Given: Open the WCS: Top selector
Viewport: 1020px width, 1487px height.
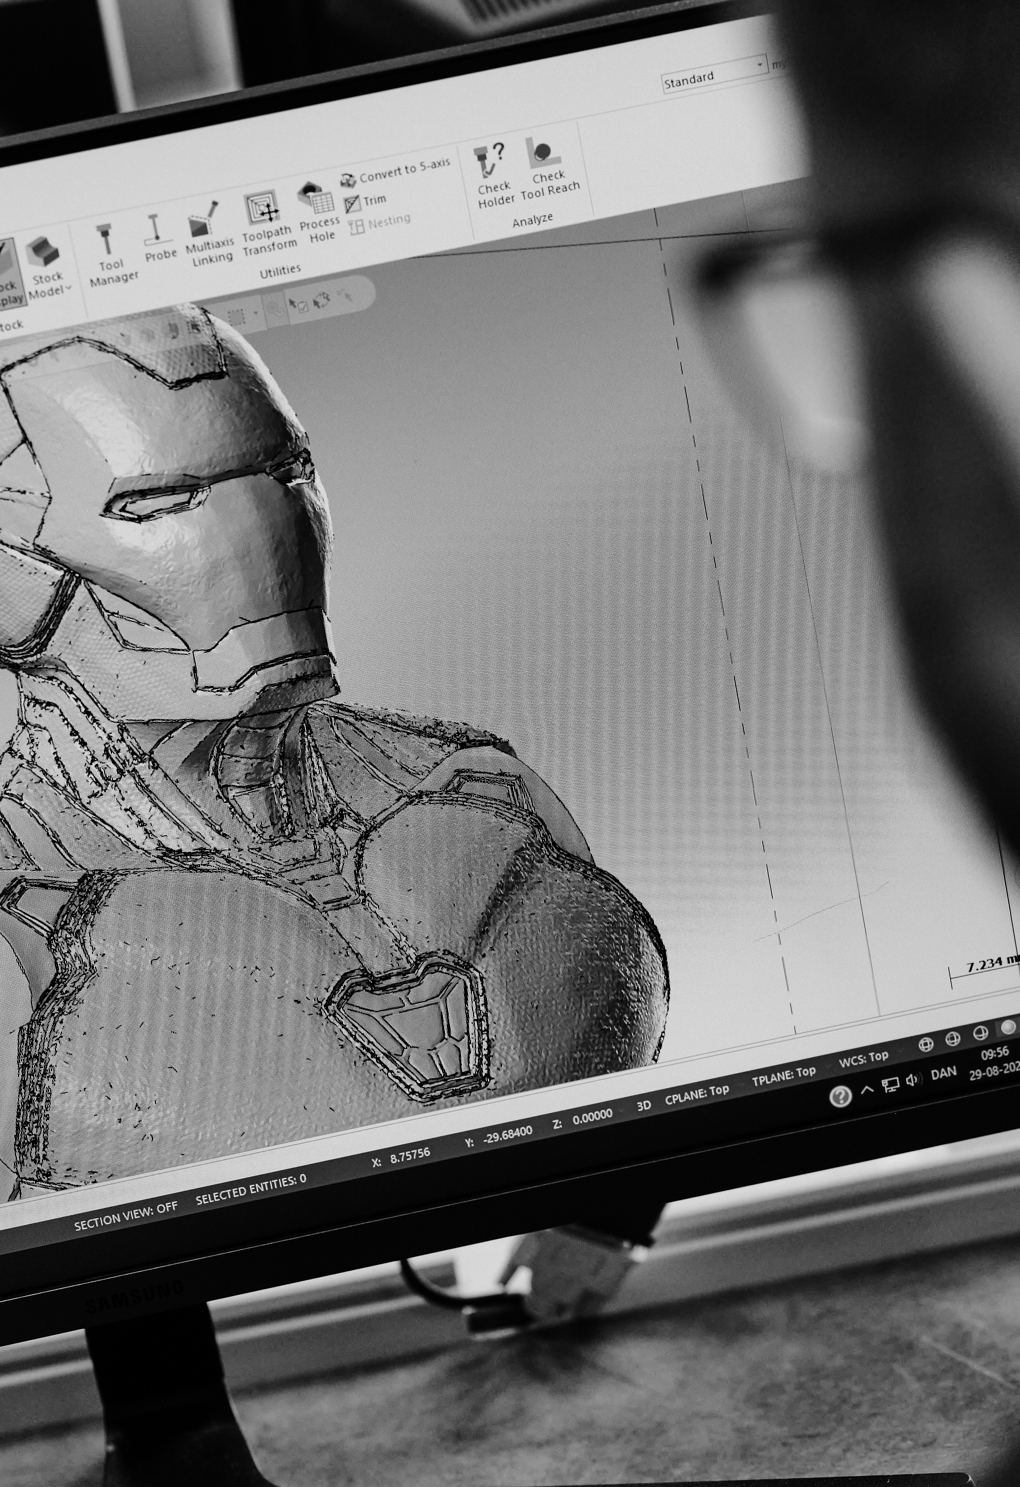Looking at the screenshot, I should pos(863,1058).
